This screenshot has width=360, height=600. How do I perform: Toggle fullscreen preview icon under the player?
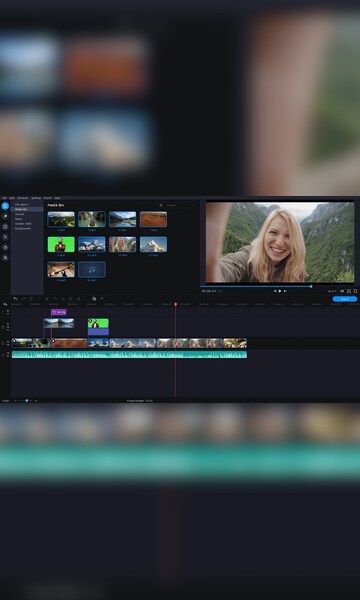pyautogui.click(x=349, y=291)
